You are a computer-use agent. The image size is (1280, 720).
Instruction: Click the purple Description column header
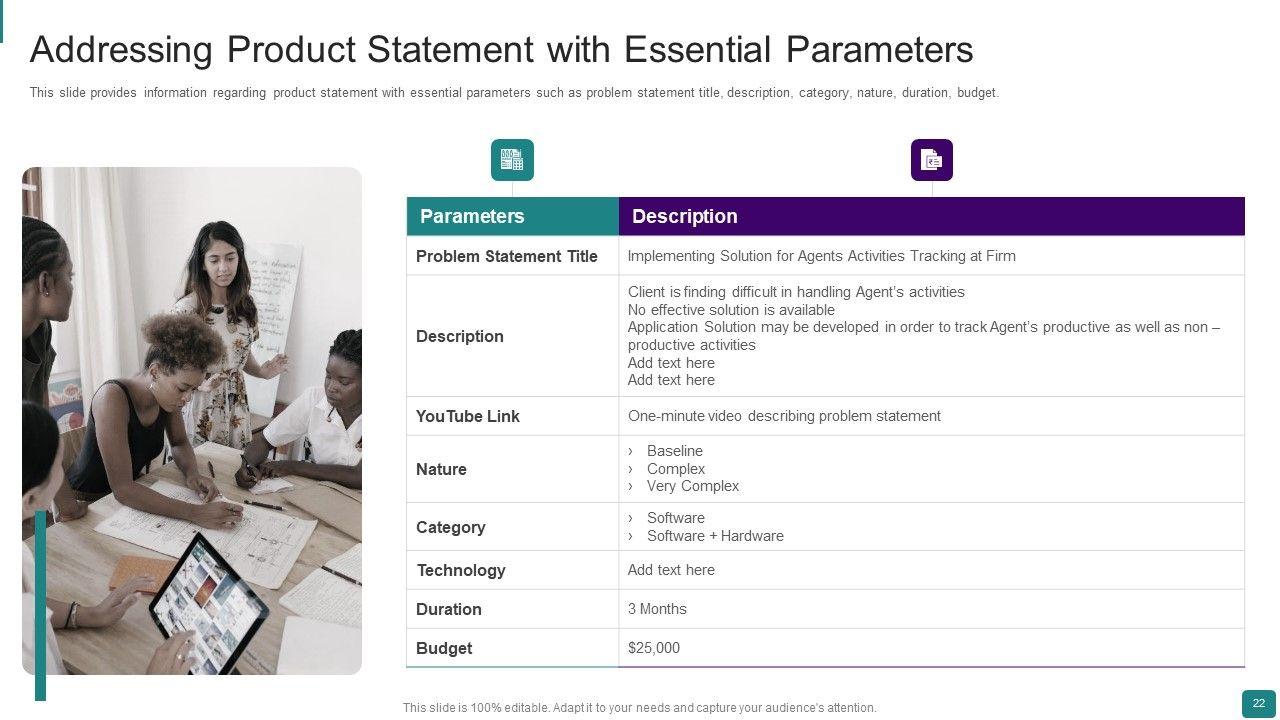coord(685,216)
